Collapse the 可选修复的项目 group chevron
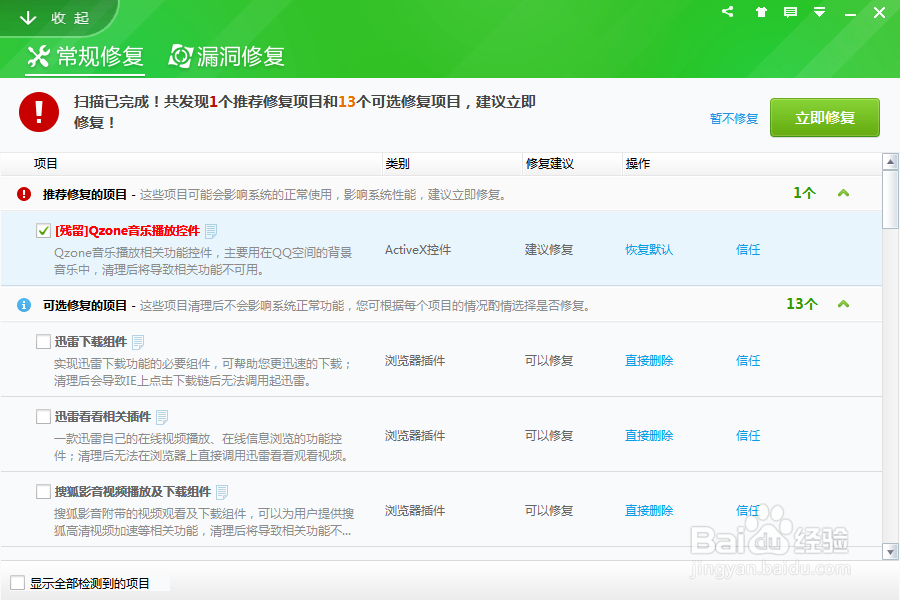Image resolution: width=900 pixels, height=600 pixels. tap(843, 304)
